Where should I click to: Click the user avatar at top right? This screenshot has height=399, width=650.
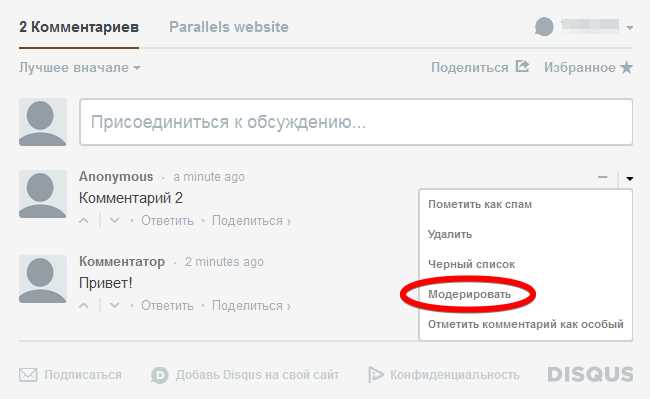pos(544,27)
